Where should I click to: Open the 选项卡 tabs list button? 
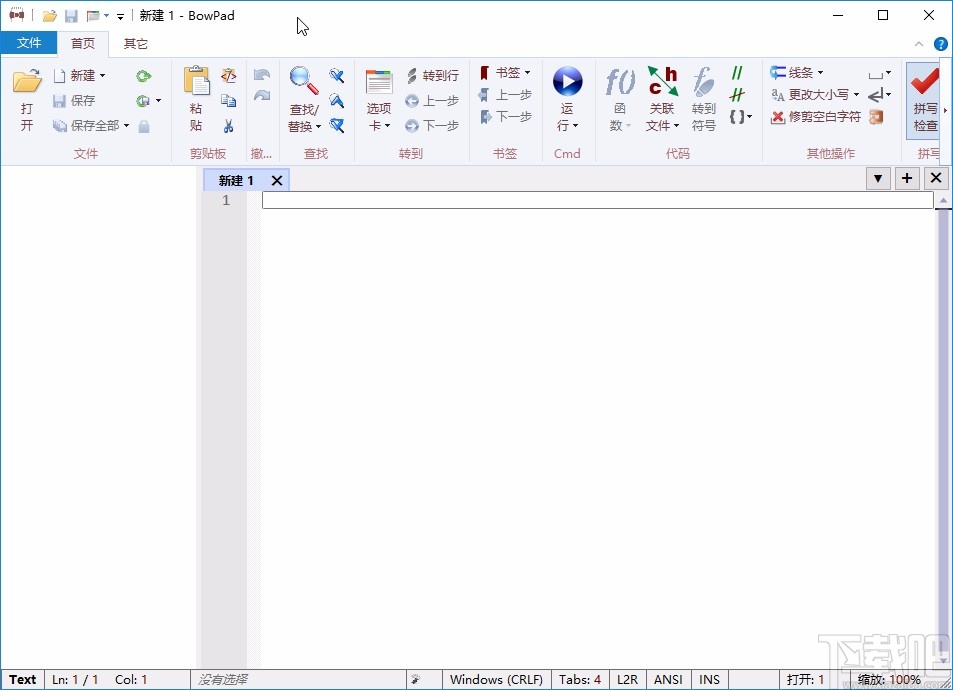pos(379,99)
